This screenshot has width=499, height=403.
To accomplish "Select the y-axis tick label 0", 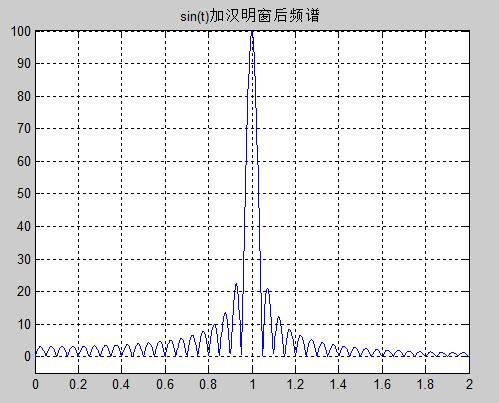I will pyautogui.click(x=27, y=357).
